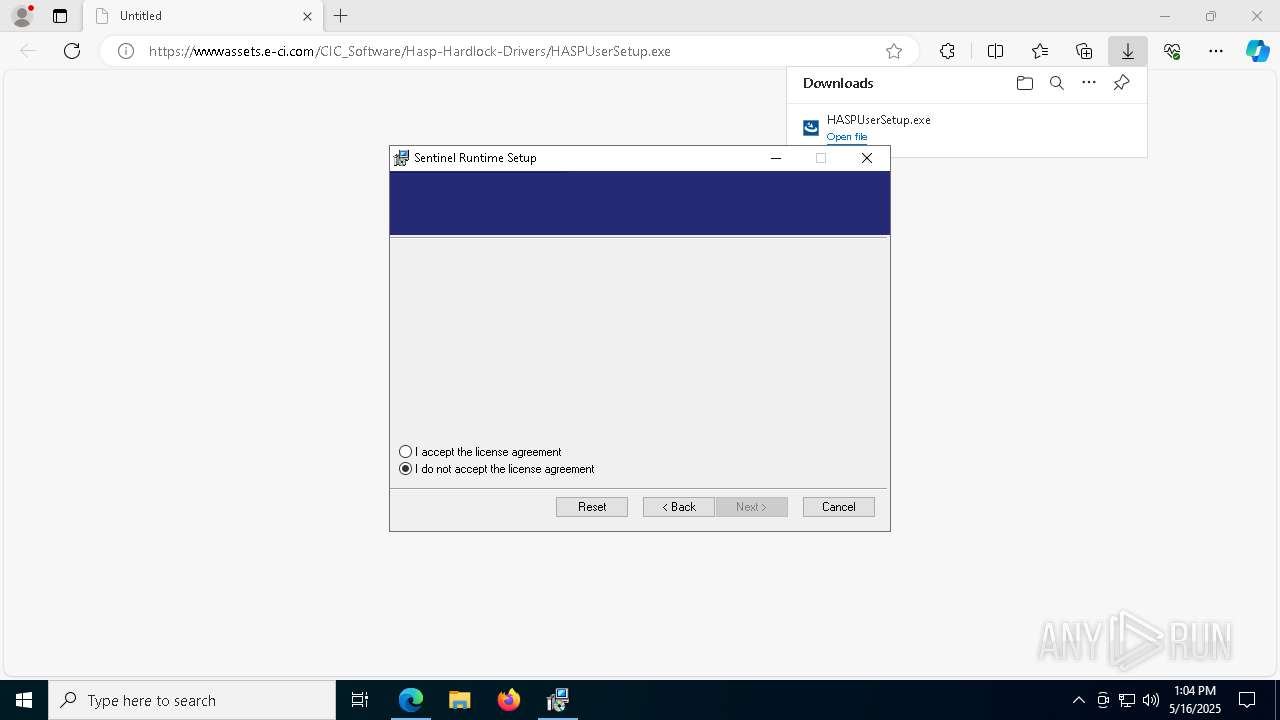Screen dimensions: 1280x720
Task: Open the clock showing 1:04 PM
Action: (x=1195, y=700)
